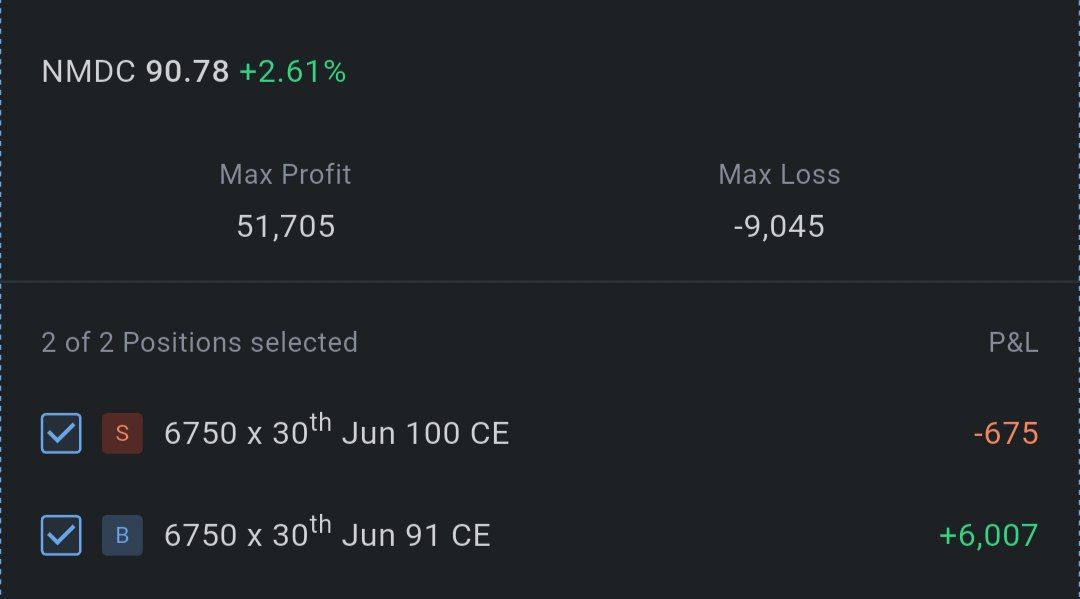Select the Max Profit label
The image size is (1080, 599).
285,175
